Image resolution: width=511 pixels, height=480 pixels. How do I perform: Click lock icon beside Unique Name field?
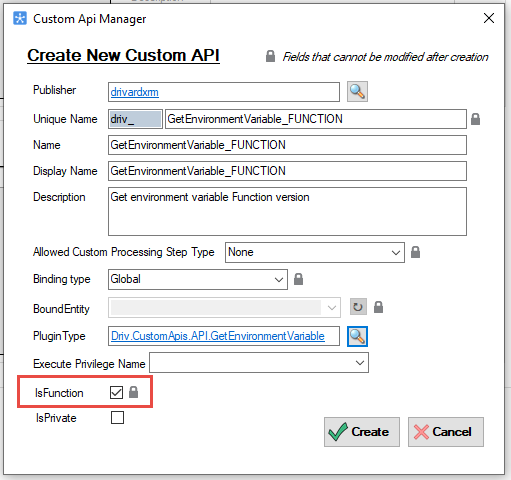coord(475,119)
